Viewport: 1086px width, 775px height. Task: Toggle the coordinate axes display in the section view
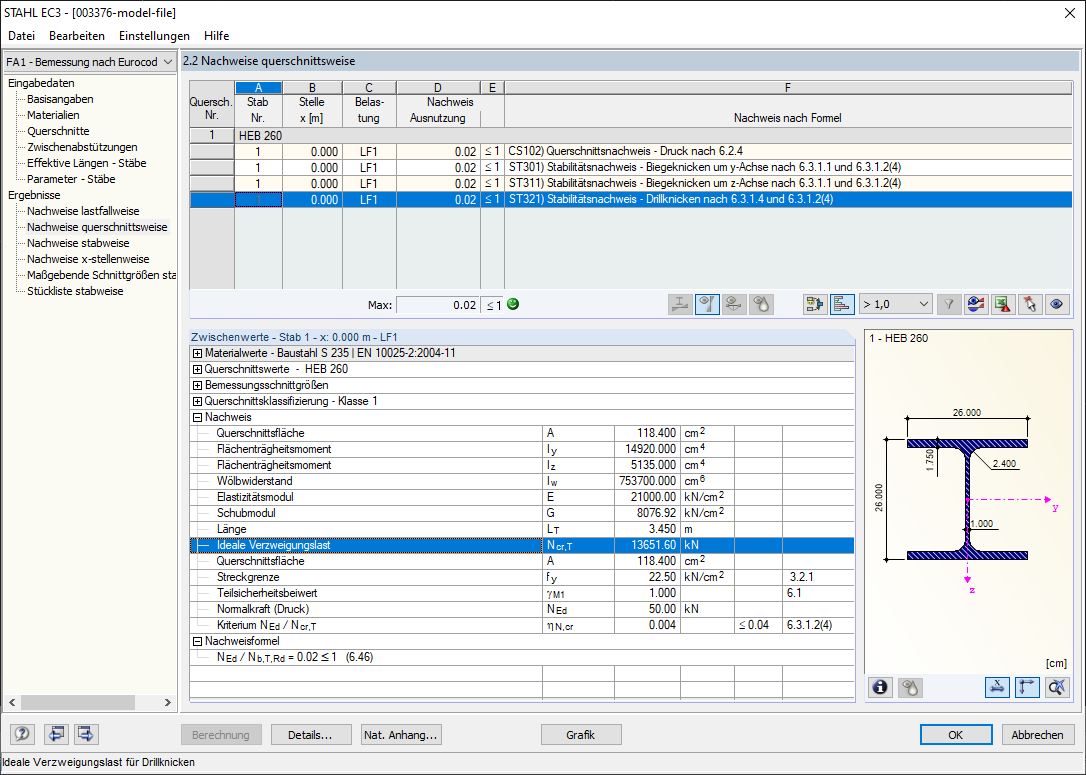(x=1025, y=687)
